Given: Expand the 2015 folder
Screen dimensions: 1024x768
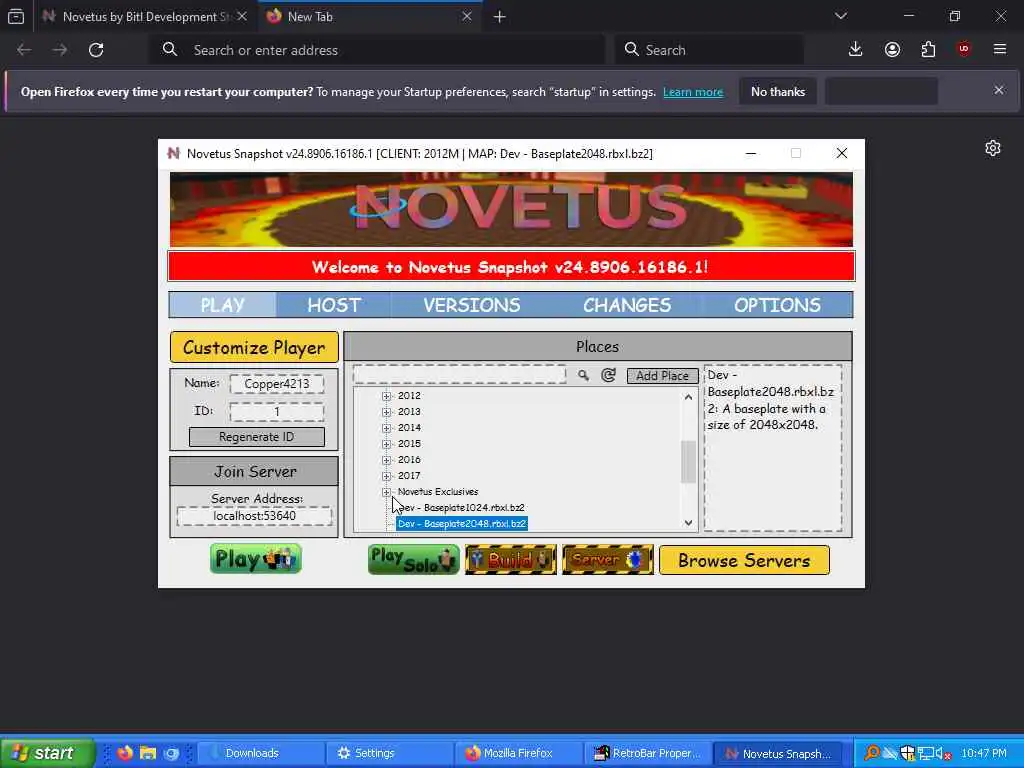Looking at the screenshot, I should 387,443.
